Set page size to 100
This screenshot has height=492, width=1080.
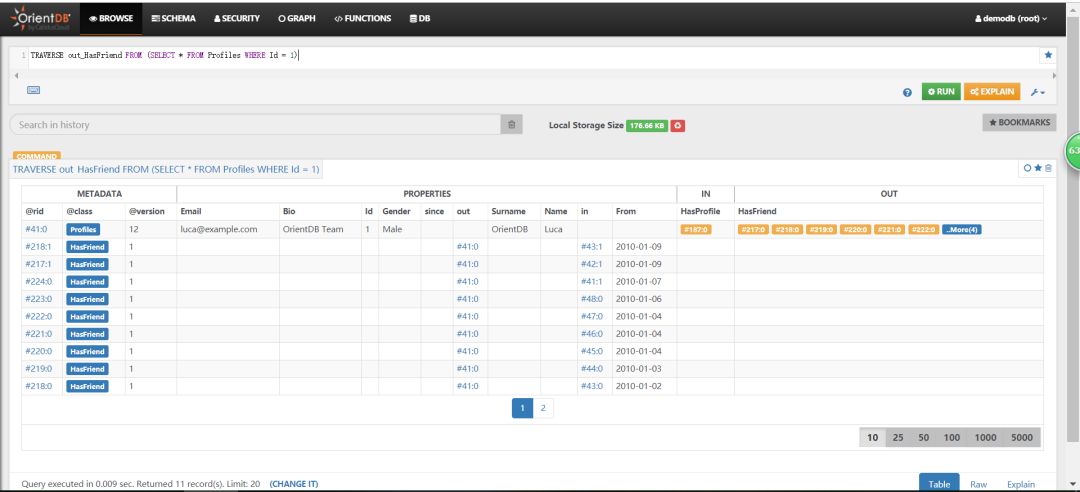pyautogui.click(x=952, y=438)
